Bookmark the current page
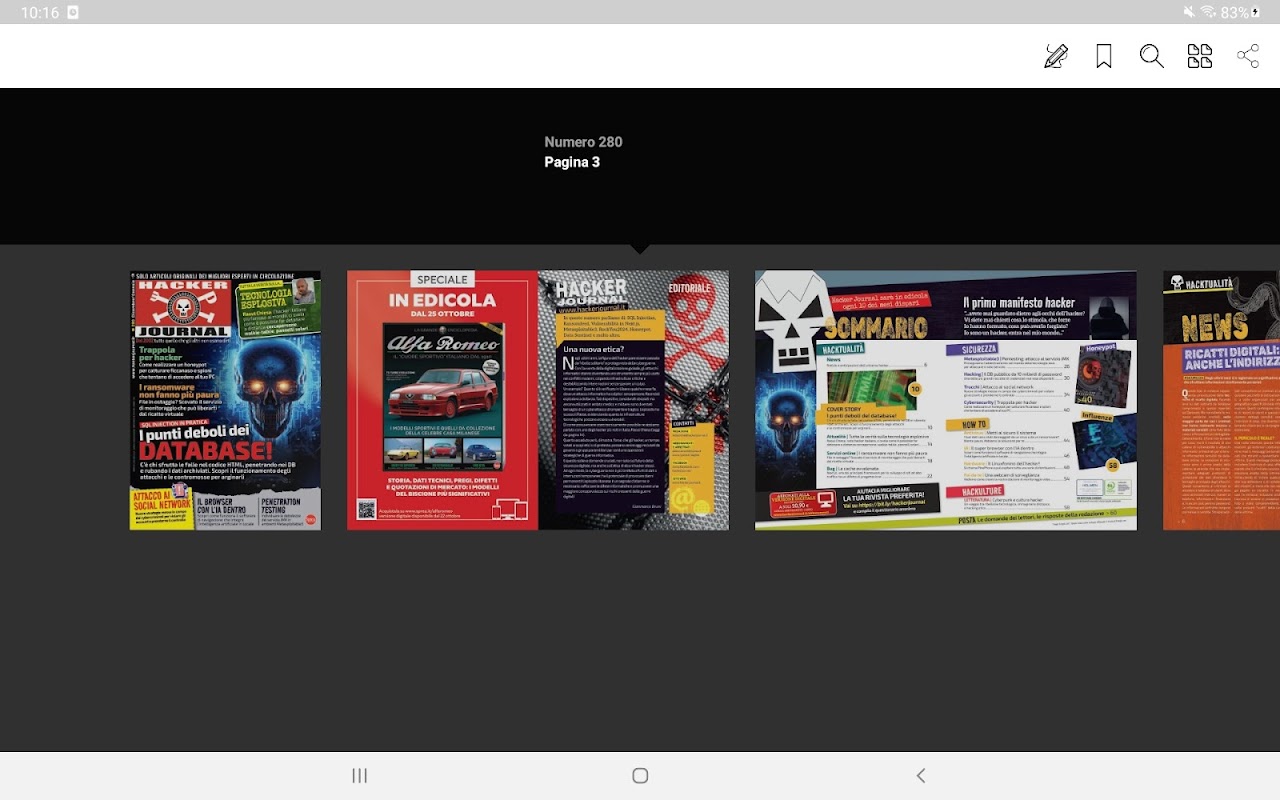The image size is (1280, 800). coord(1104,56)
